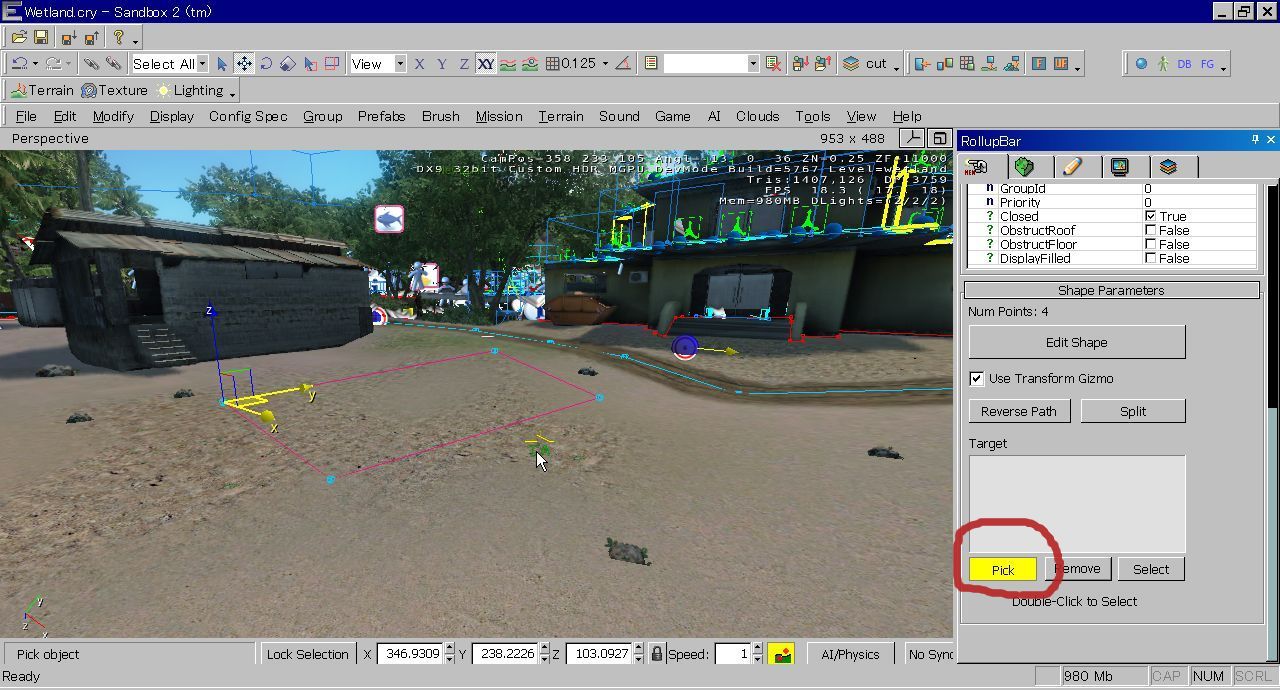Click the Undo arrow icon

click(x=19, y=63)
